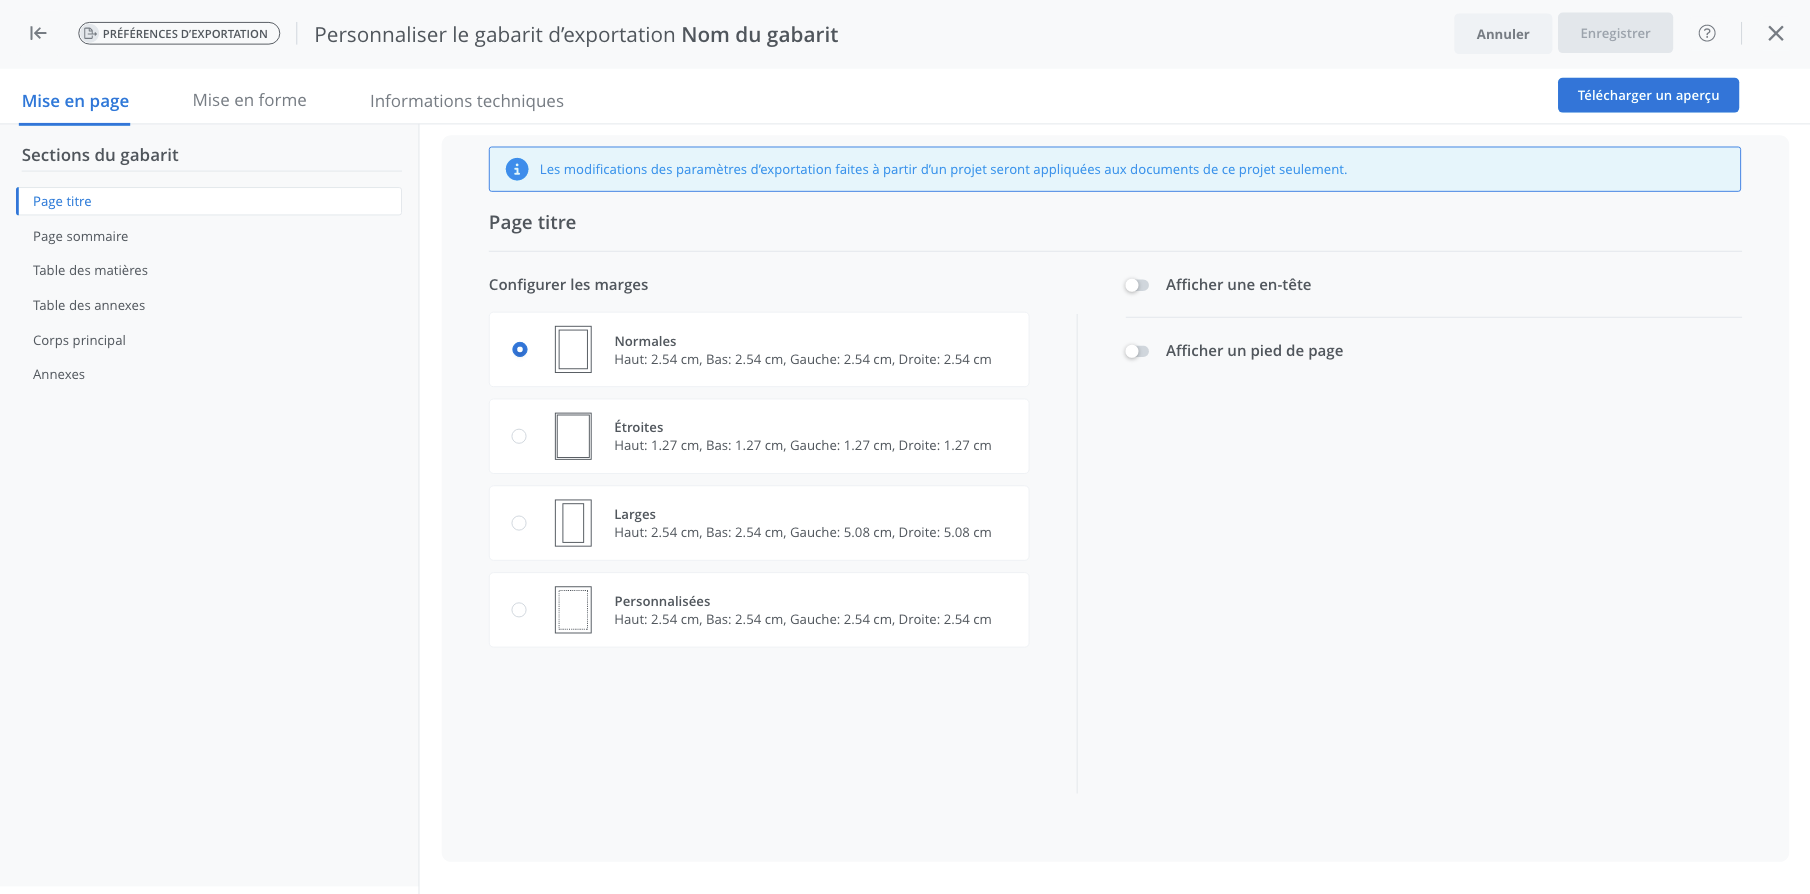This screenshot has height=894, width=1810.
Task: Open the Préférences d'exportation breadcrumb
Action: (x=179, y=33)
